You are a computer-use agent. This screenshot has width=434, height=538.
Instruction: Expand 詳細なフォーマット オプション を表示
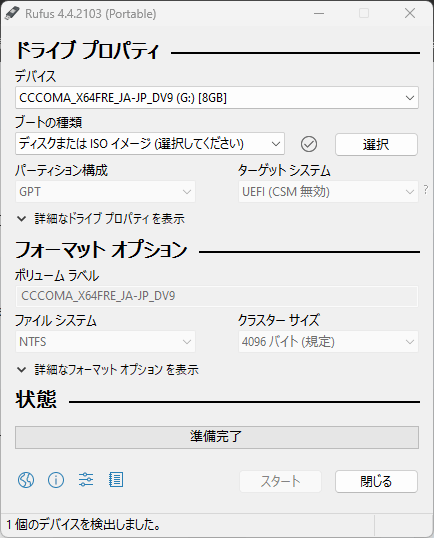(x=107, y=370)
